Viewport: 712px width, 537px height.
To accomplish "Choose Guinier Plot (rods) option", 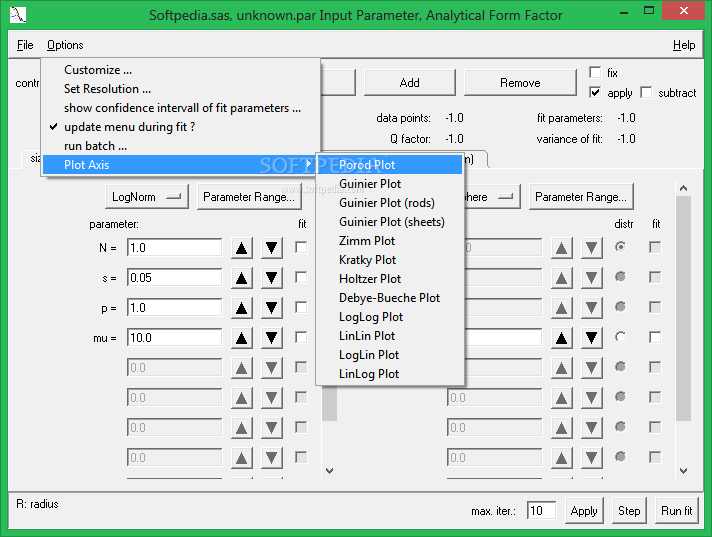I will coord(390,203).
